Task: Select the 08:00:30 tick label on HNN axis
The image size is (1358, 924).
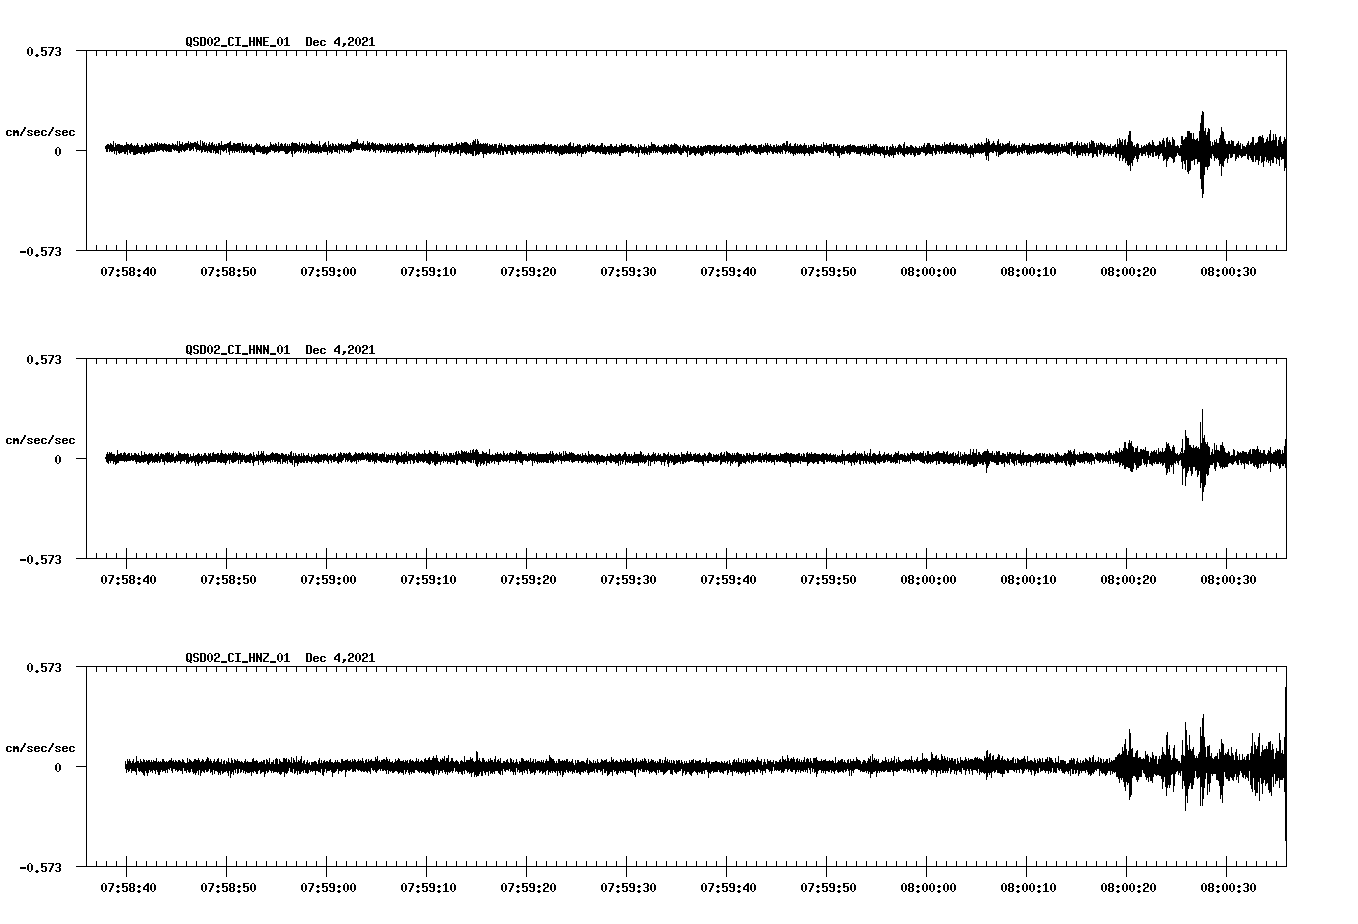Action: (x=1228, y=580)
